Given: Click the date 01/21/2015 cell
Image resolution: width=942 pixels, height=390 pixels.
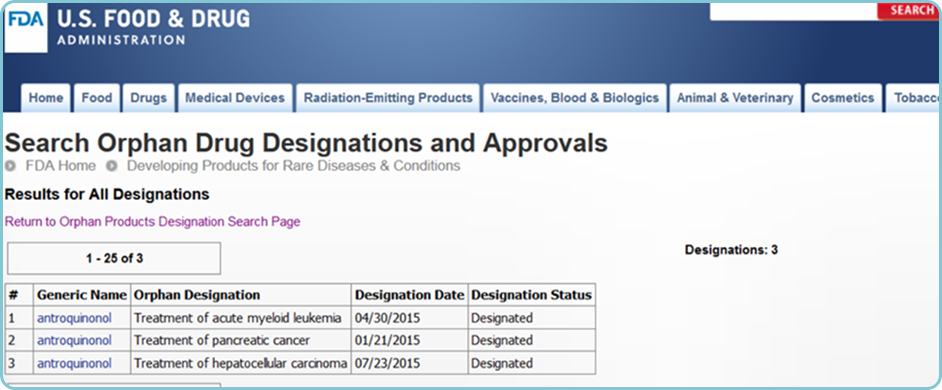Looking at the screenshot, I should point(410,341).
